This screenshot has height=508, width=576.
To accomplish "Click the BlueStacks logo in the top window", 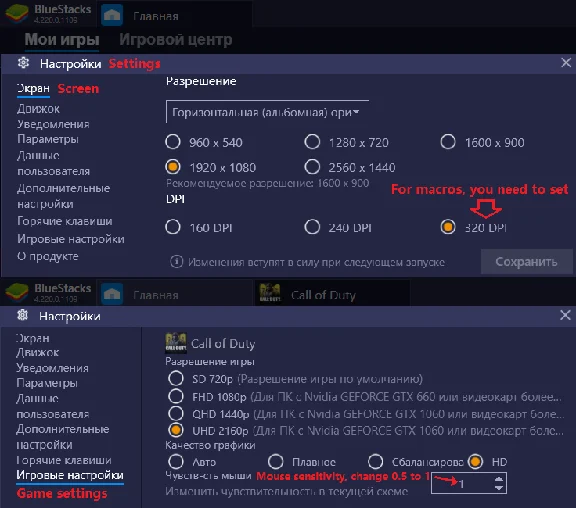I will (17, 13).
